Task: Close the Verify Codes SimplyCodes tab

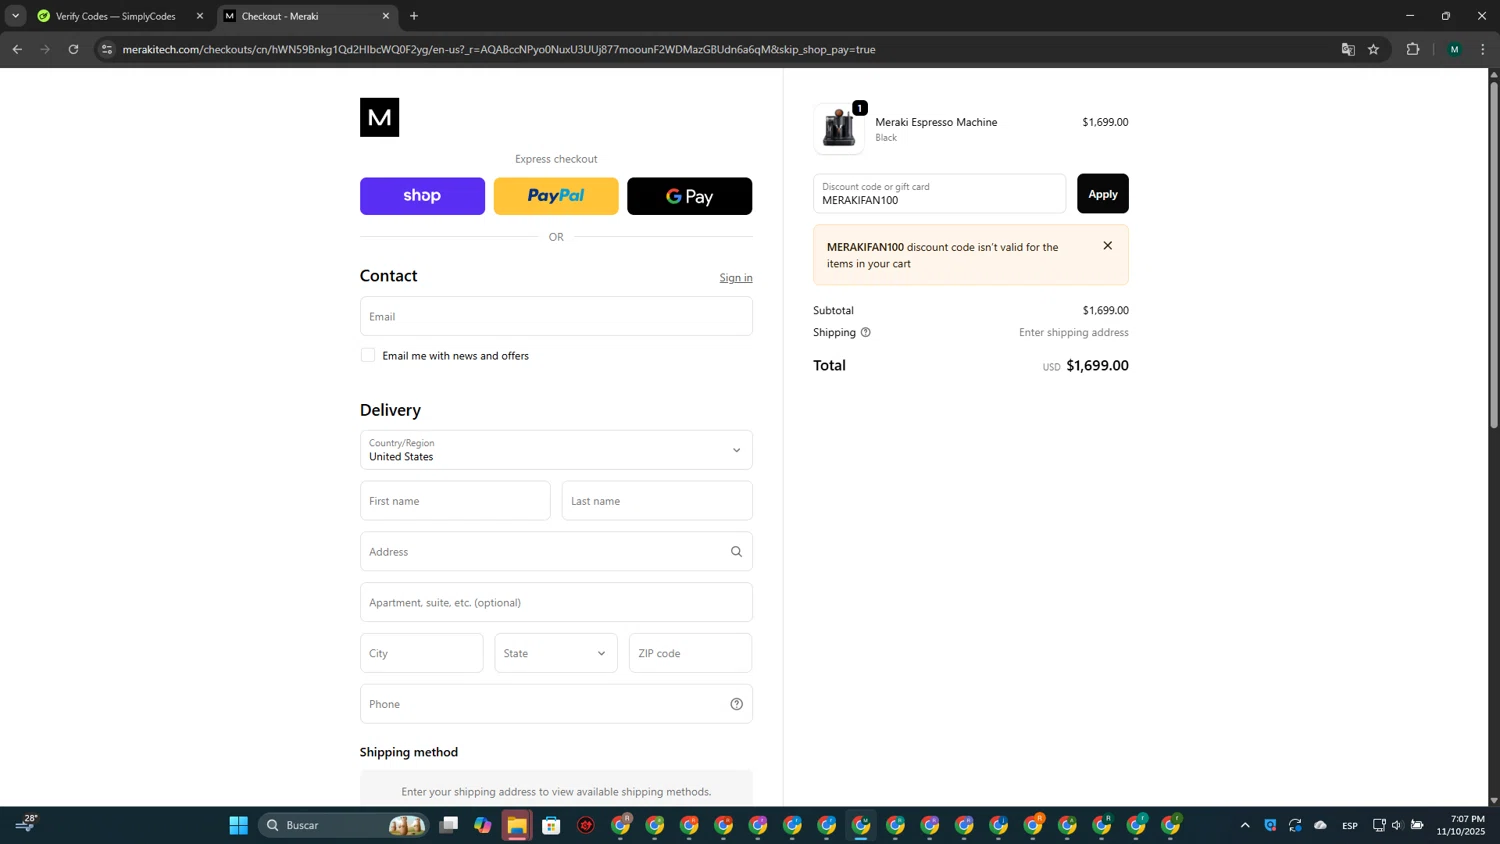Action: 199,16
